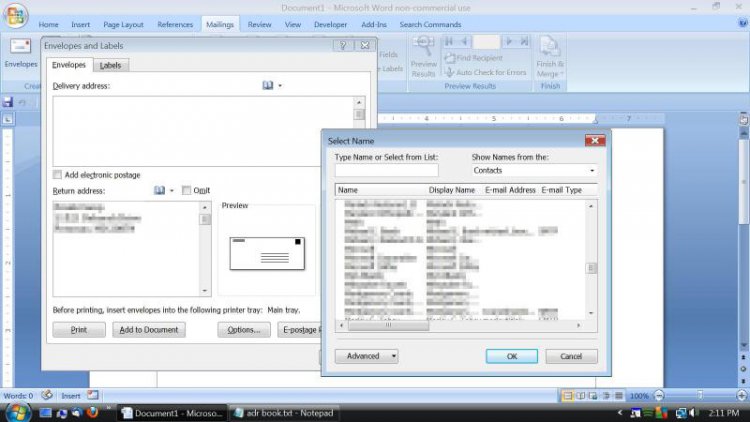The image size is (750, 422).
Task: Go to last record arrow in ribbon
Action: coord(524,42)
